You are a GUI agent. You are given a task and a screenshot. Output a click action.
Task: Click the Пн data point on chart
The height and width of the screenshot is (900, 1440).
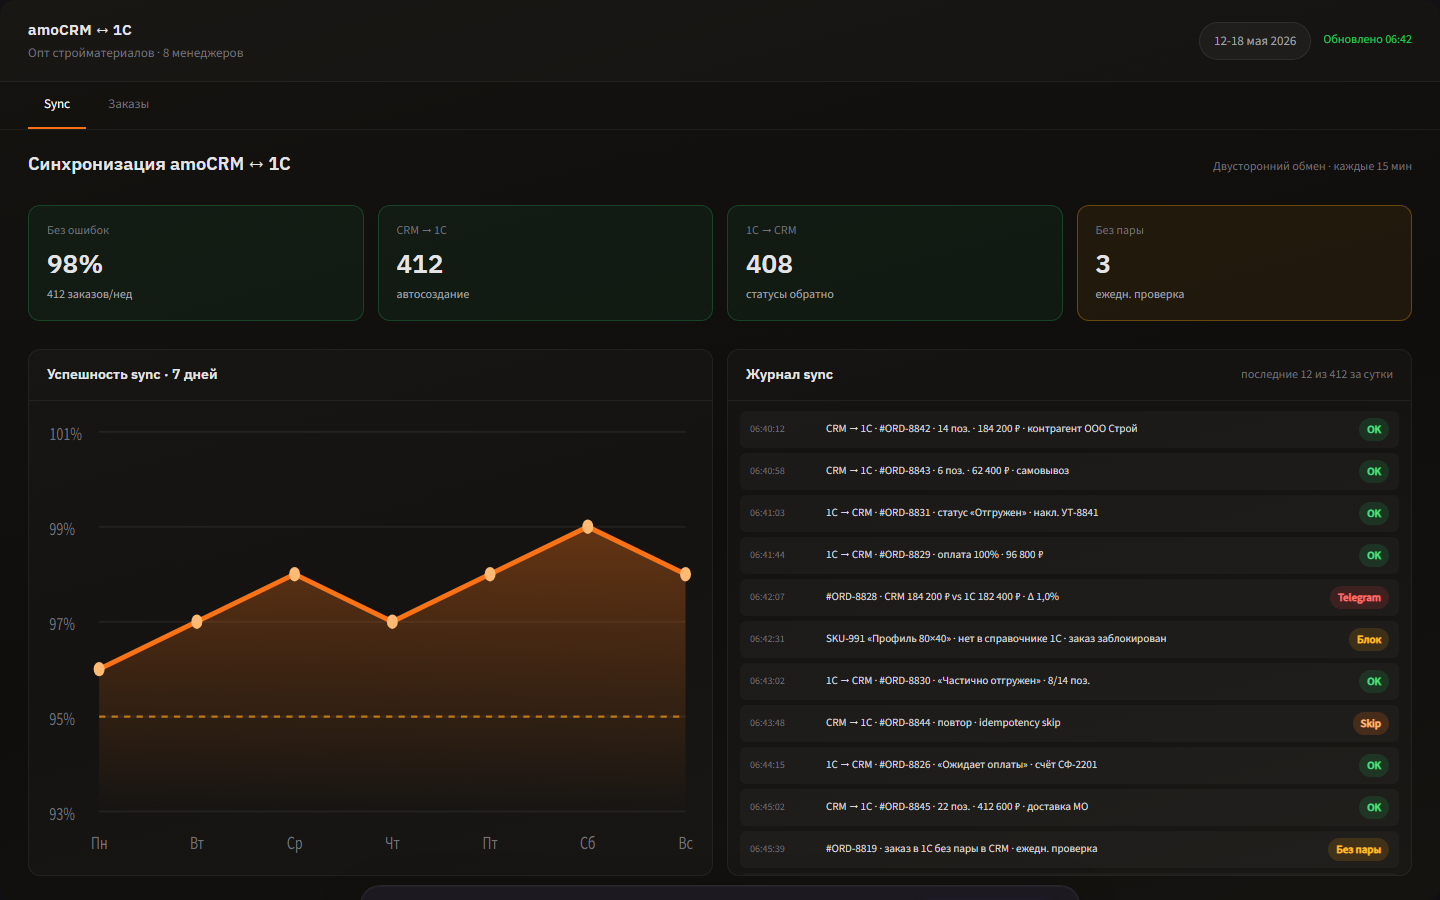pos(99,669)
